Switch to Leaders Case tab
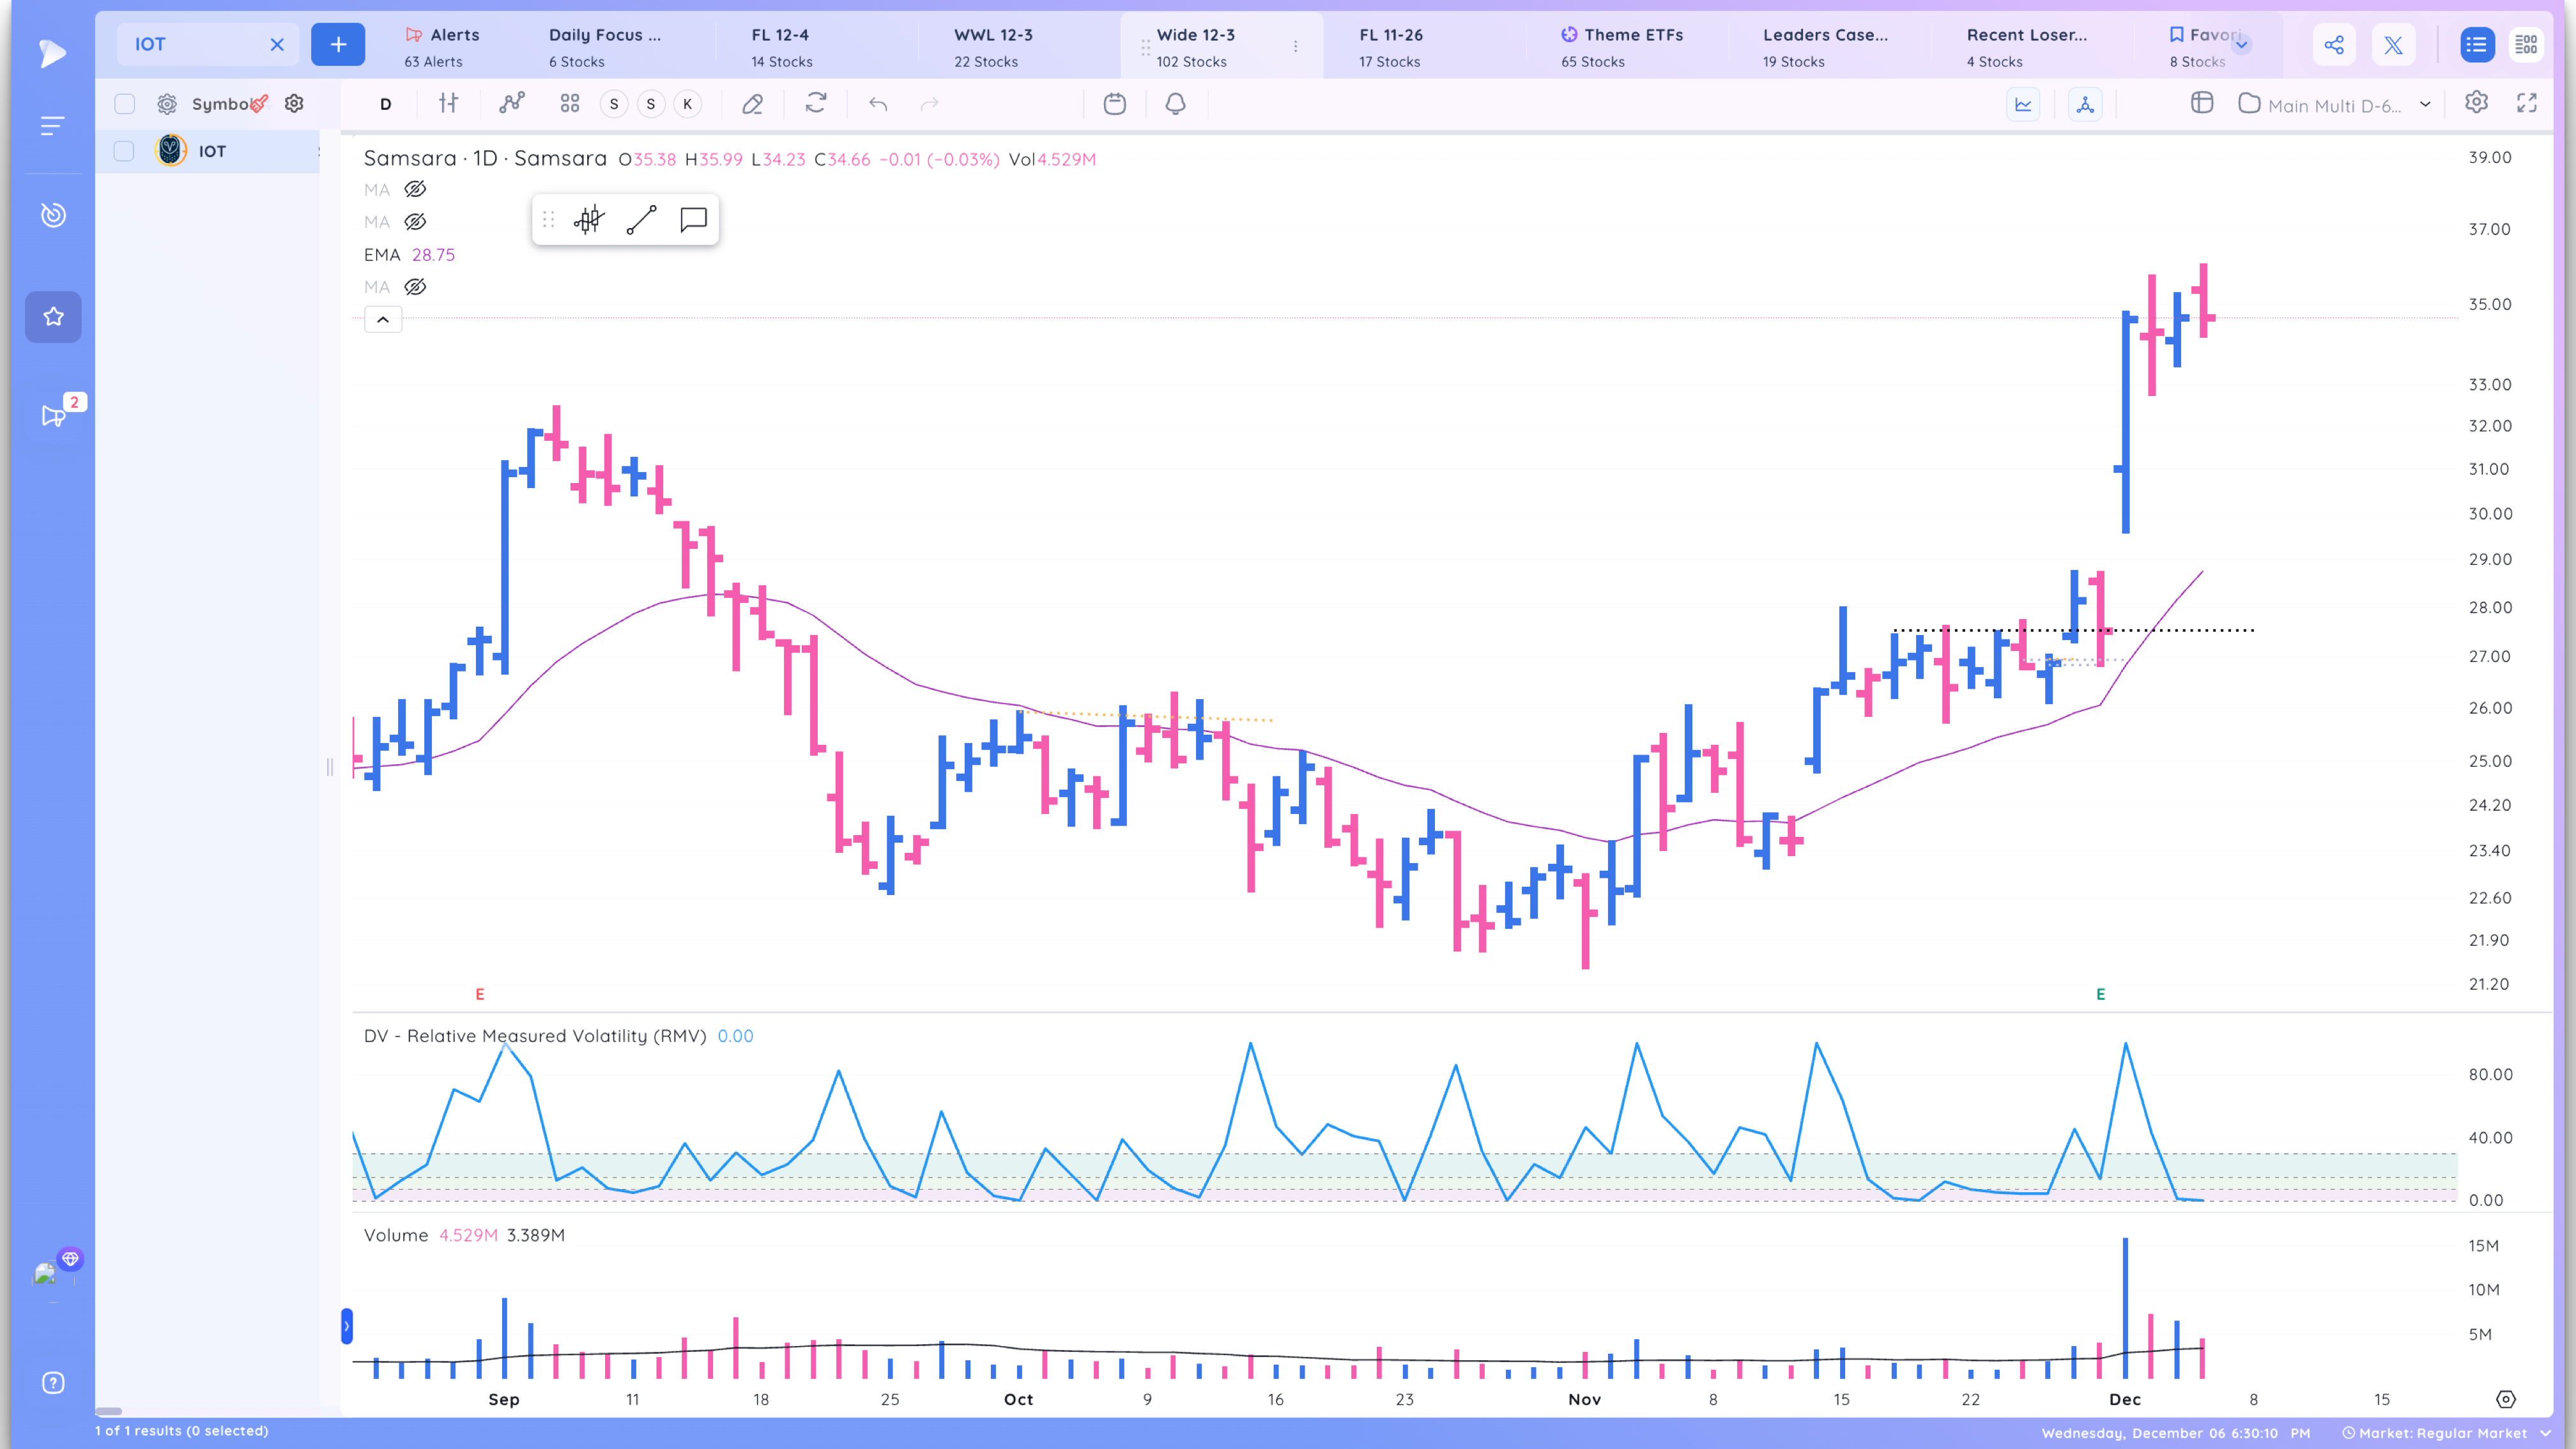The image size is (2576, 1449). pyautogui.click(x=1825, y=47)
